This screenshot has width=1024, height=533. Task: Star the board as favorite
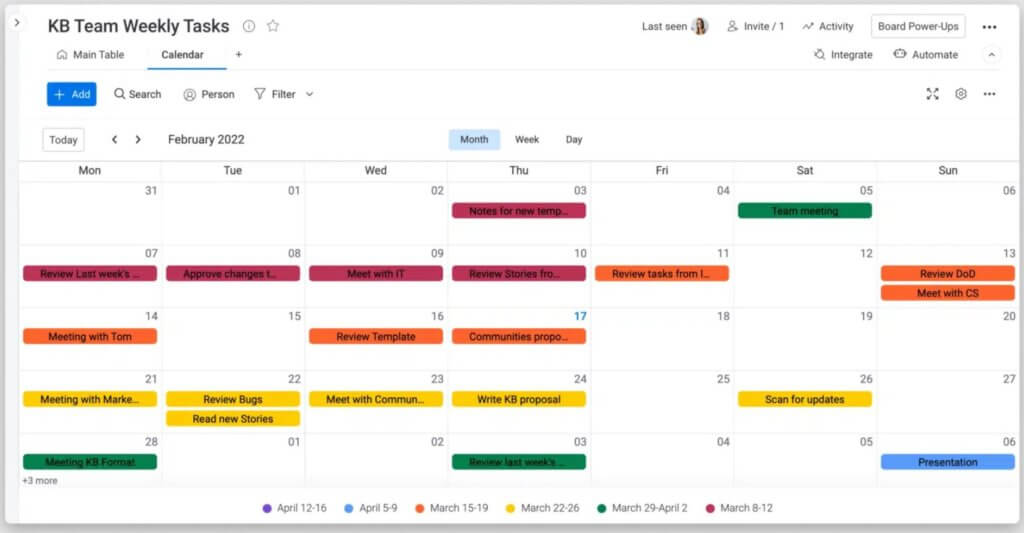(273, 26)
